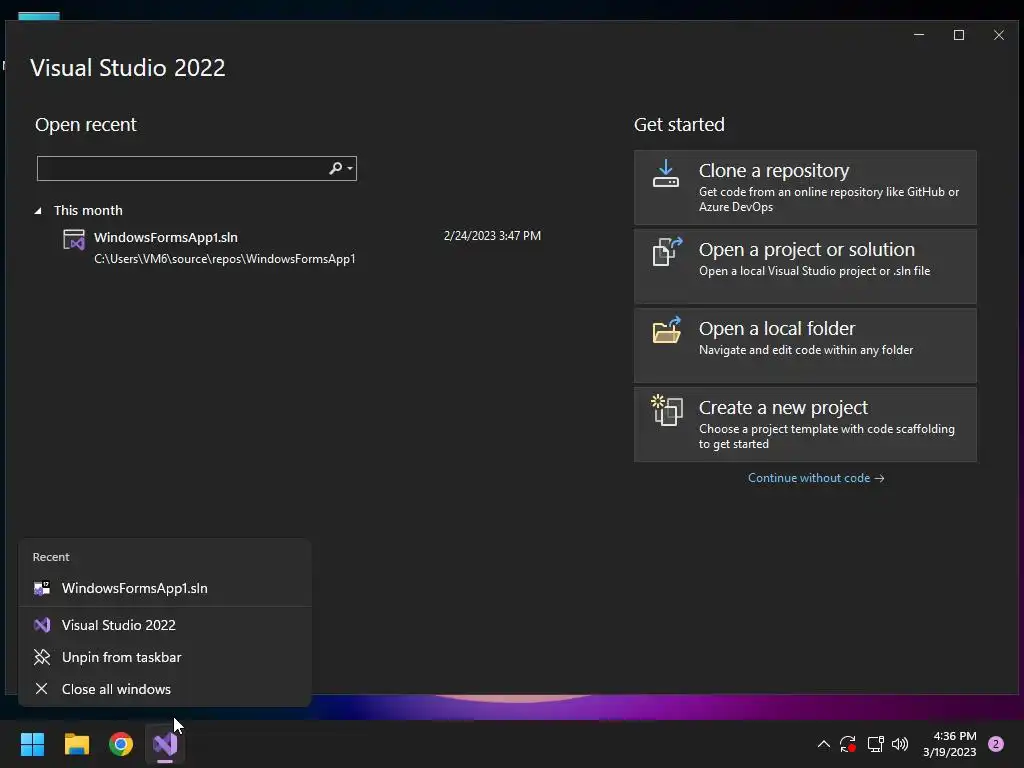Image resolution: width=1024 pixels, height=768 pixels.
Task: Click the solution file icon beside WindowsFormsApp1.sln
Action: (74, 240)
